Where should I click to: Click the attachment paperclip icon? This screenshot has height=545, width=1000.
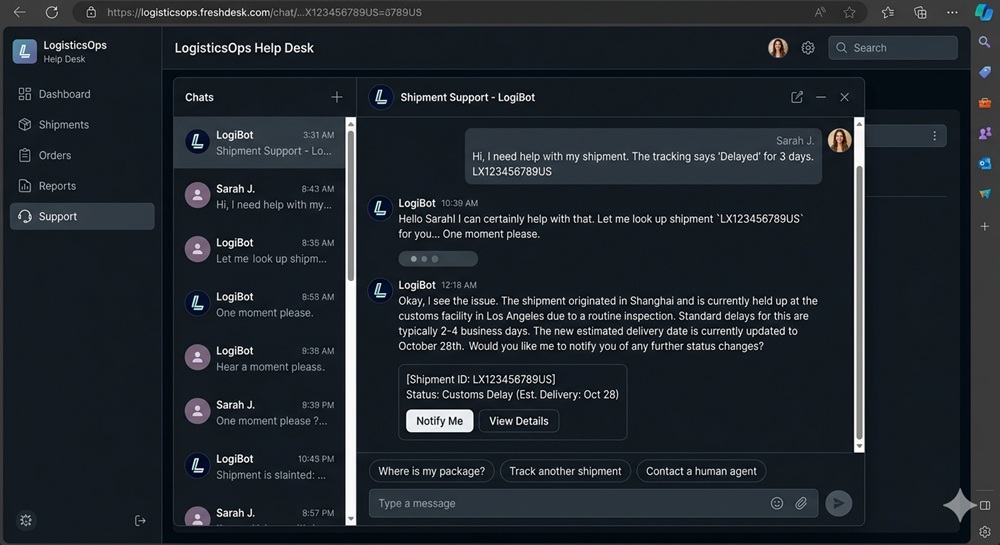pyautogui.click(x=801, y=504)
